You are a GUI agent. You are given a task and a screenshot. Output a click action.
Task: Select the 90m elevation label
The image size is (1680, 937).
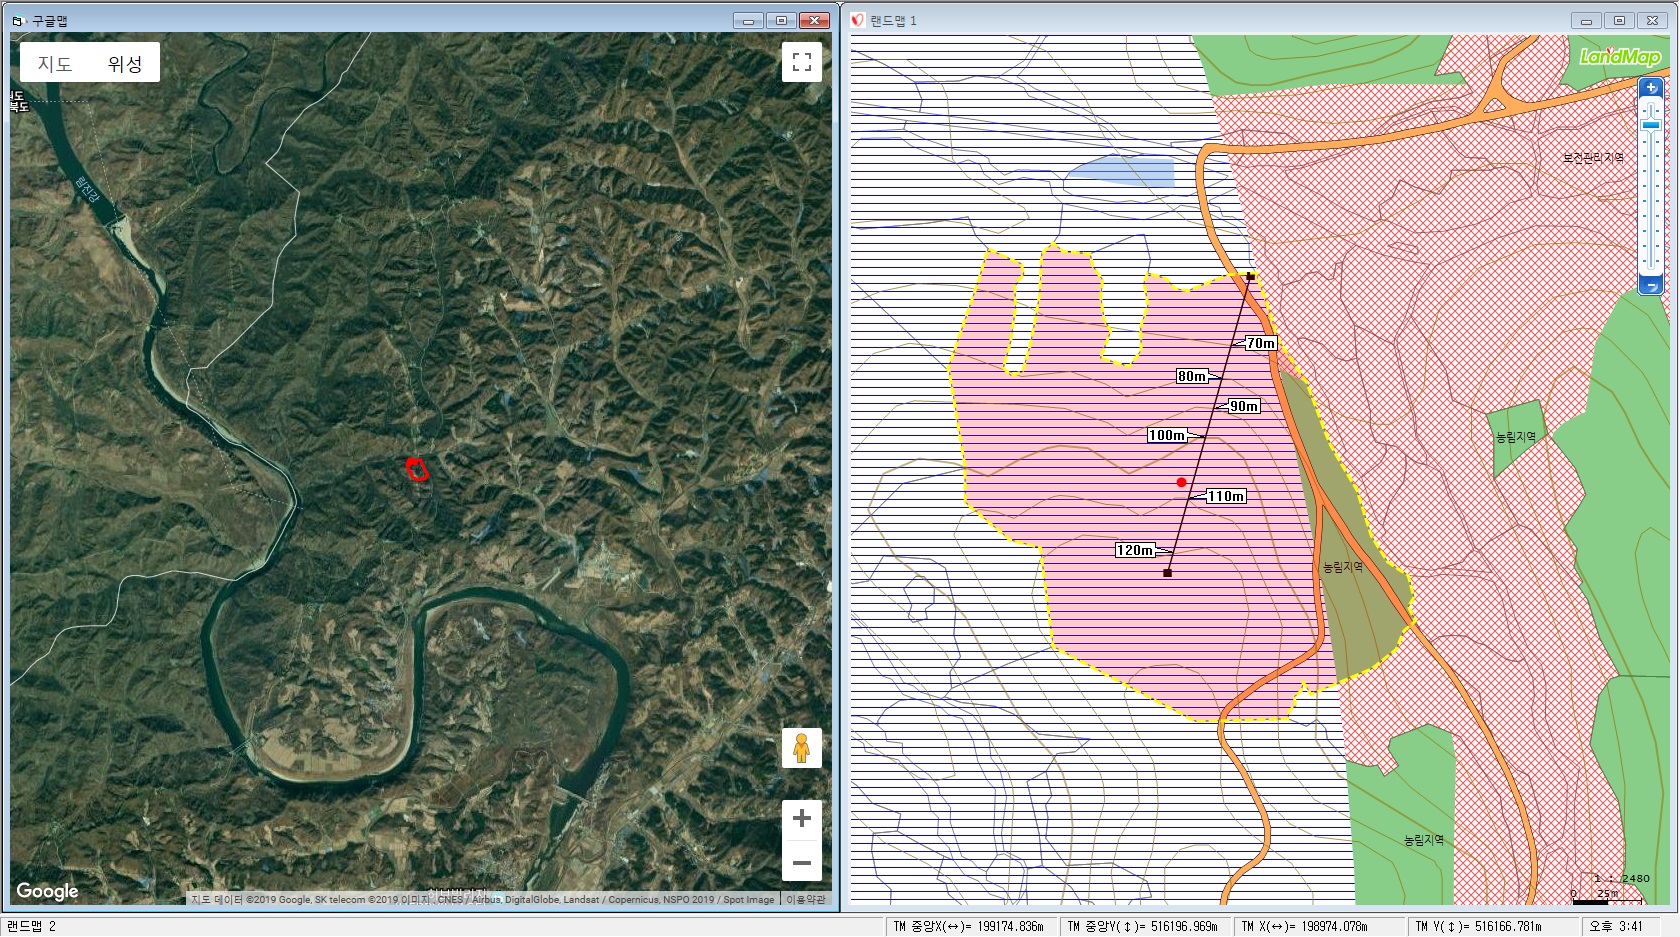click(x=1244, y=406)
